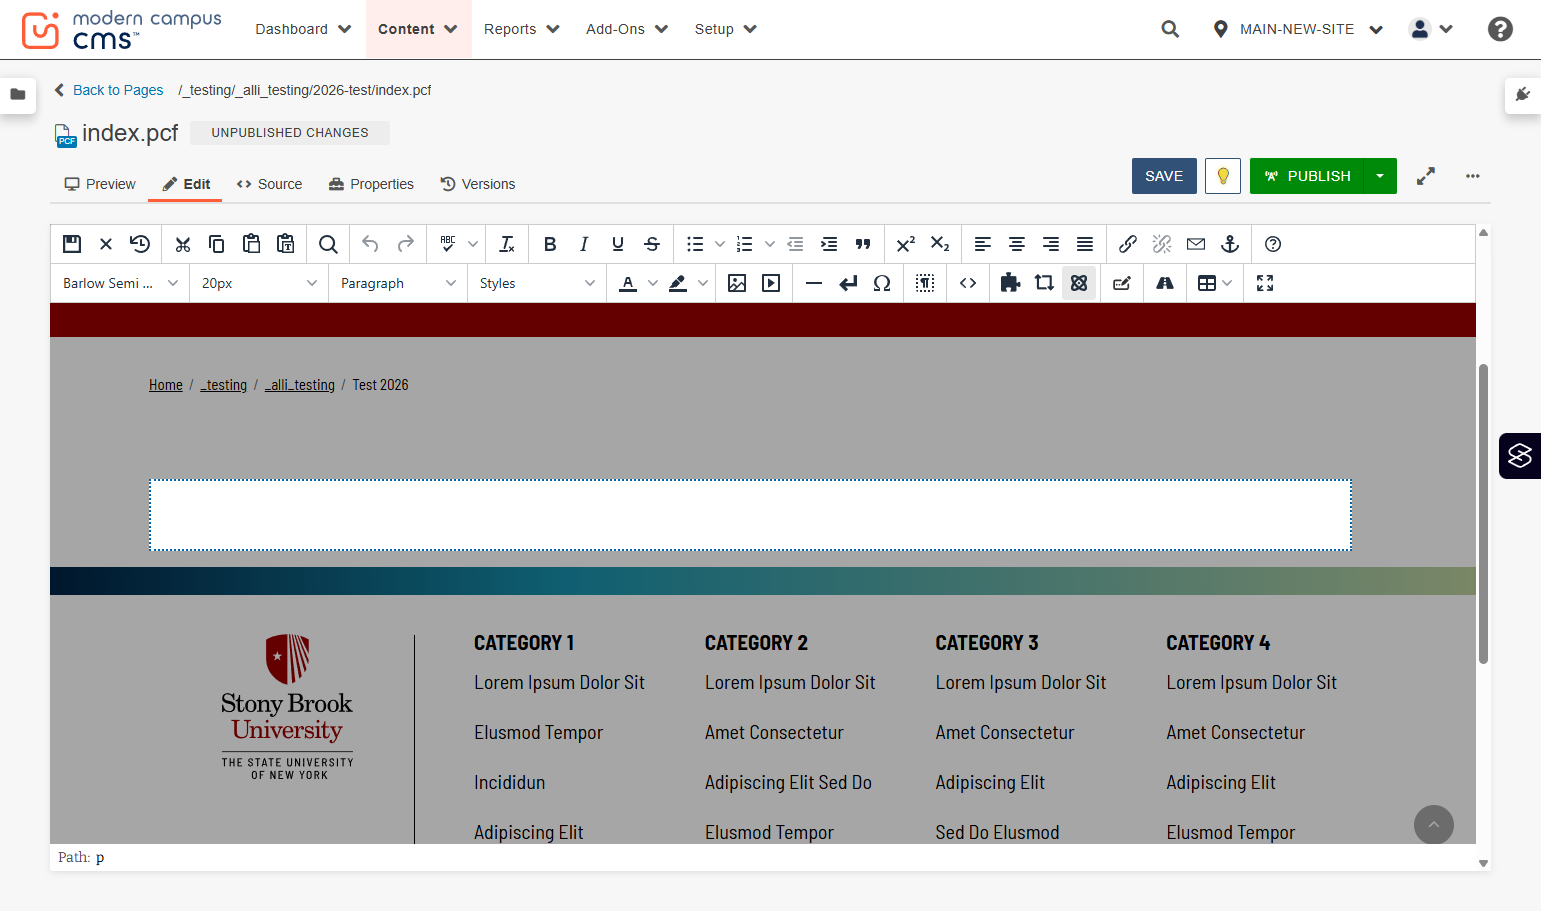This screenshot has height=911, width=1541.
Task: Click the scroll-to-top round button
Action: click(1433, 825)
